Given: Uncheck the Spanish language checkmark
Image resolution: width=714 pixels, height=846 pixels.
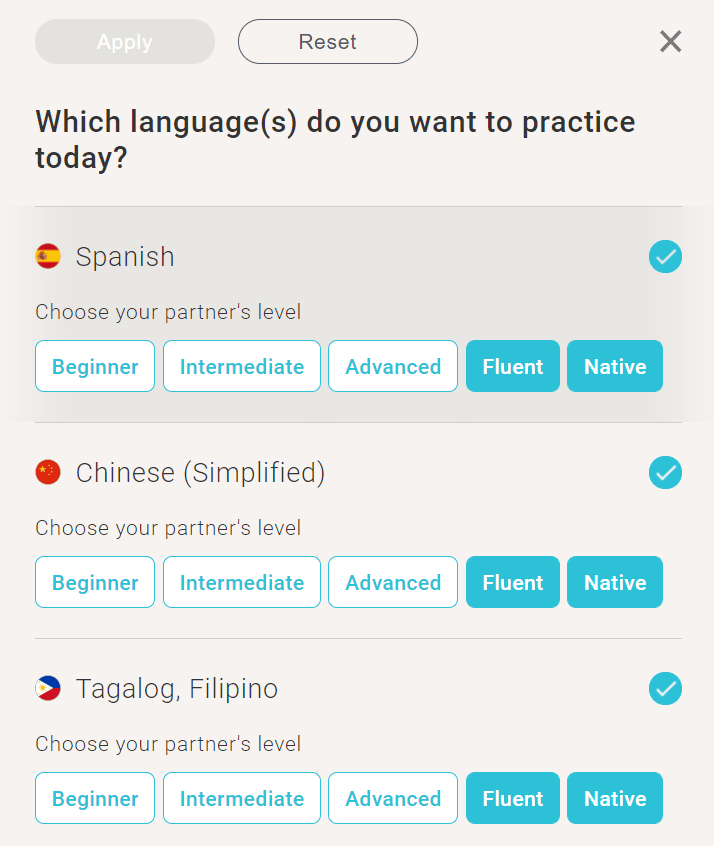Looking at the screenshot, I should tap(665, 257).
